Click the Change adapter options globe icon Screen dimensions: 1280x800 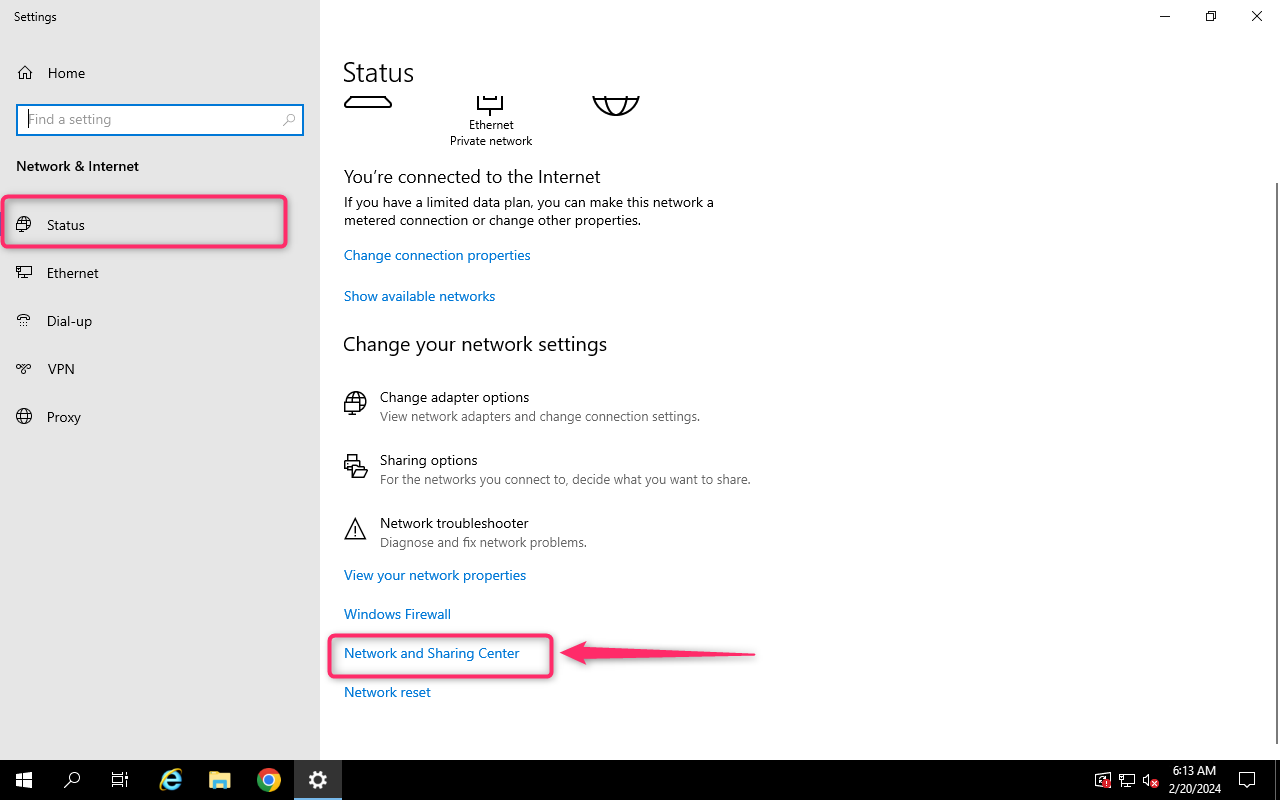tap(355, 403)
